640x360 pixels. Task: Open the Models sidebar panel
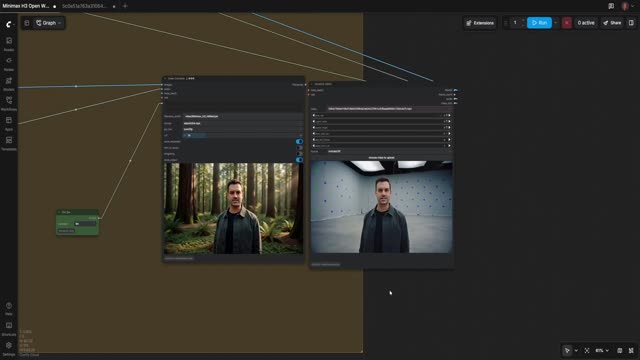[9, 83]
